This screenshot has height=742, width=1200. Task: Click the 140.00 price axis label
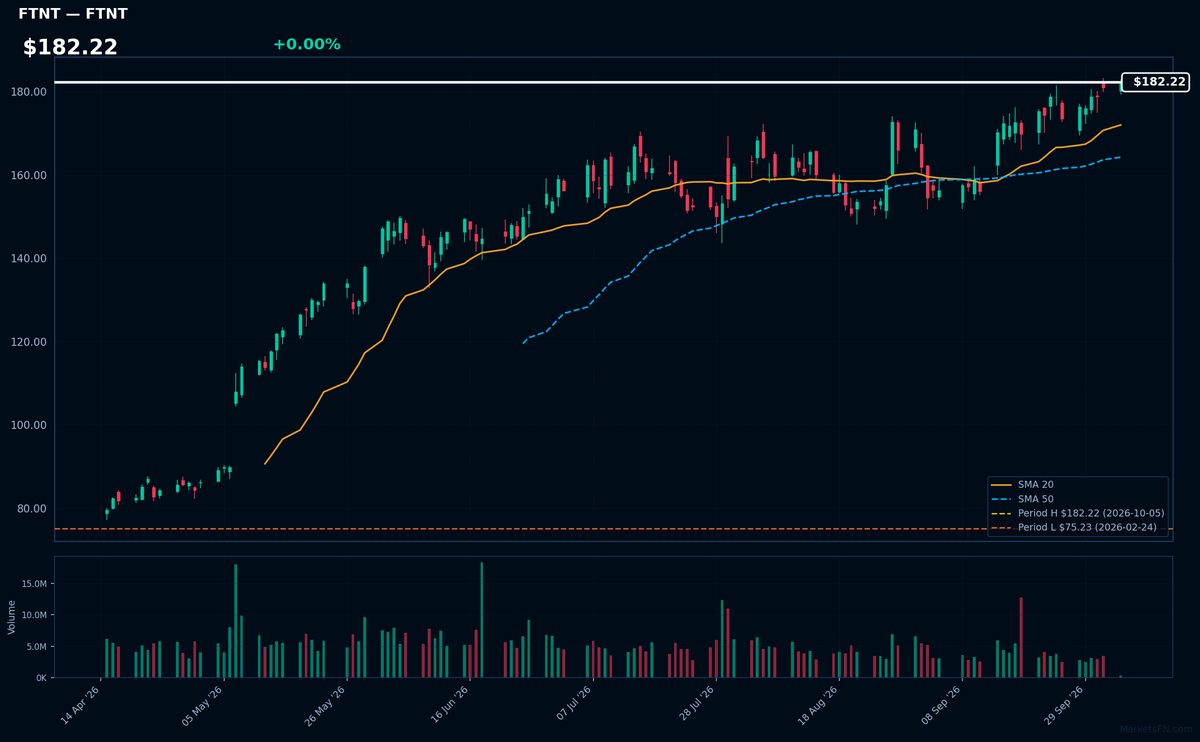(x=30, y=258)
